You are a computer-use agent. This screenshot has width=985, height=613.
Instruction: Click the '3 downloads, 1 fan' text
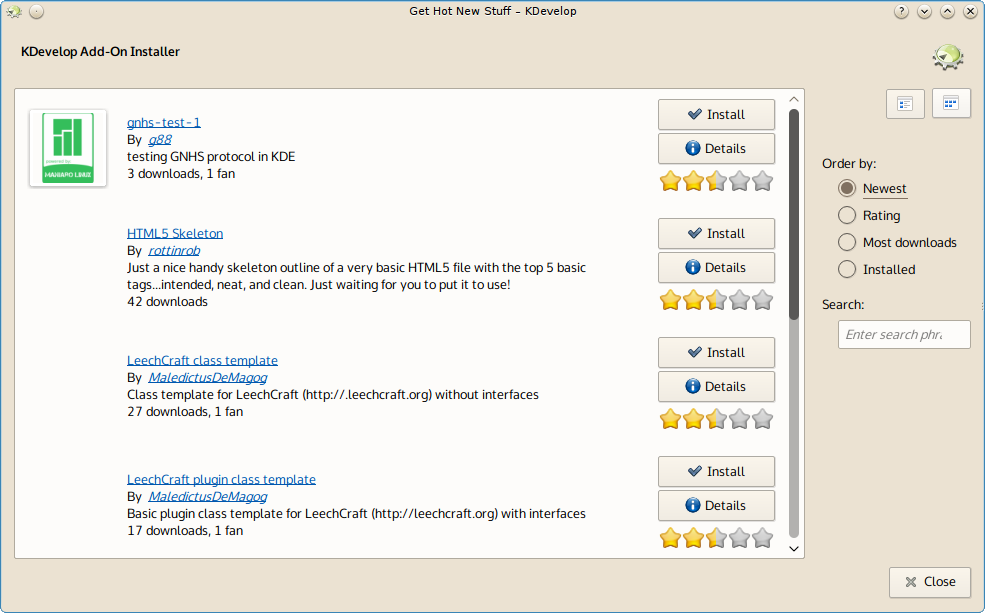point(181,173)
